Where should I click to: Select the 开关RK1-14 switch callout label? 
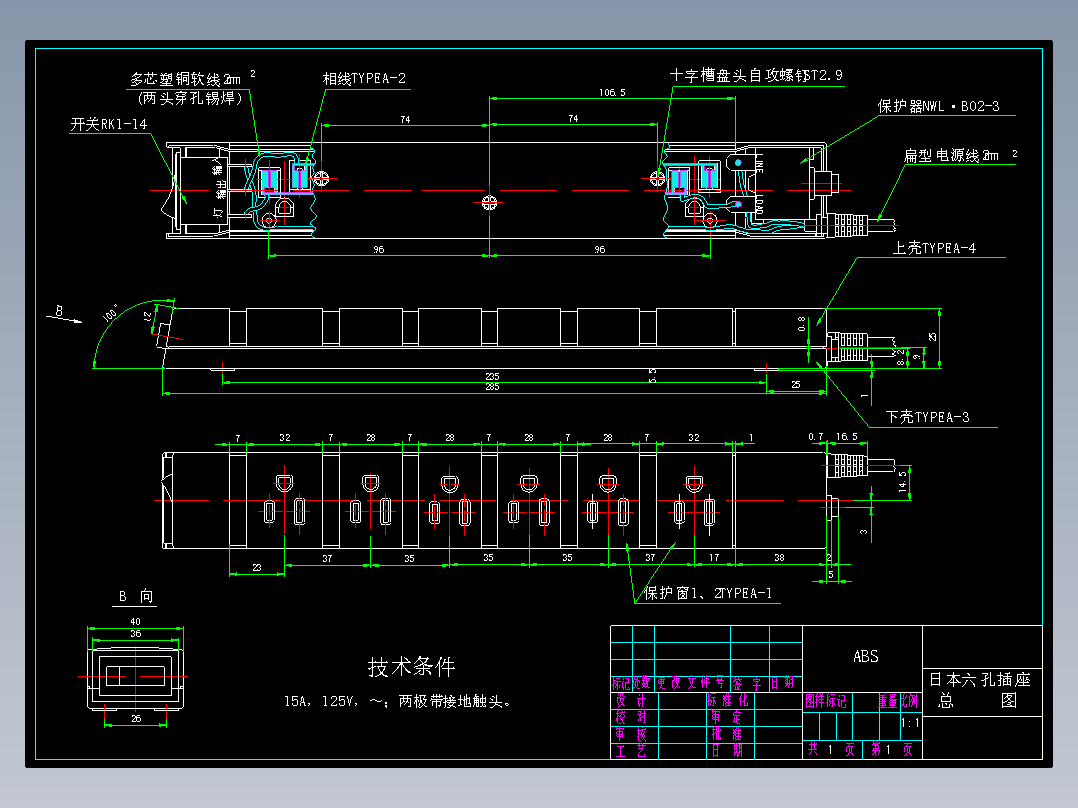tap(109, 124)
